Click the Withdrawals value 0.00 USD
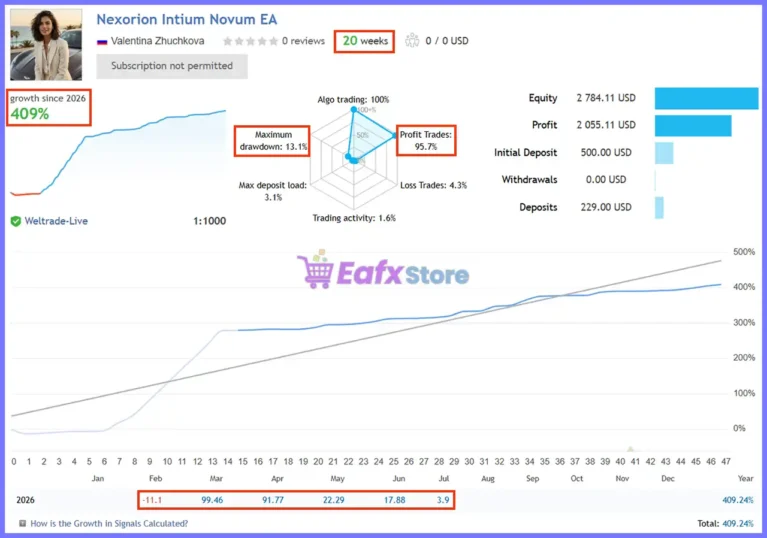Viewport: 767px width, 538px height. click(x=606, y=180)
